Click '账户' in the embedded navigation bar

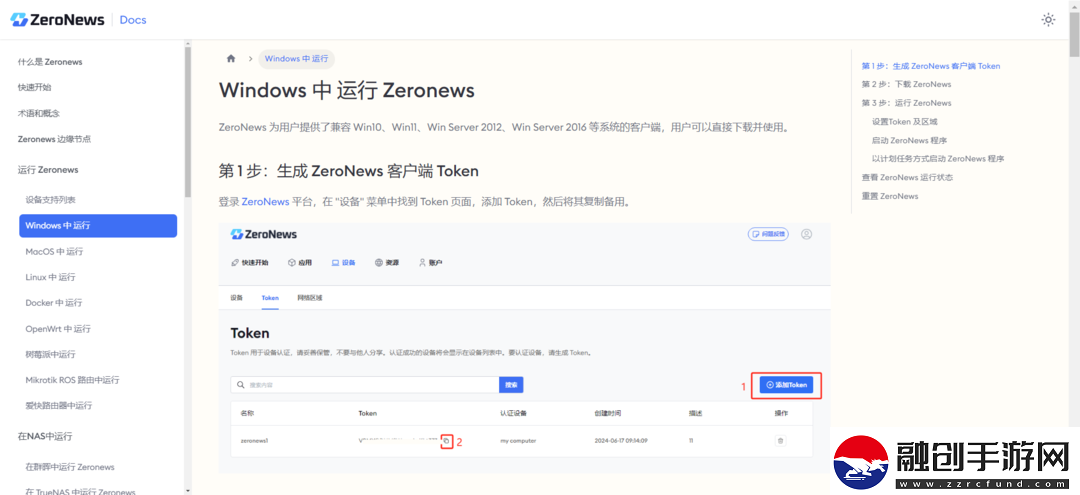pos(430,263)
